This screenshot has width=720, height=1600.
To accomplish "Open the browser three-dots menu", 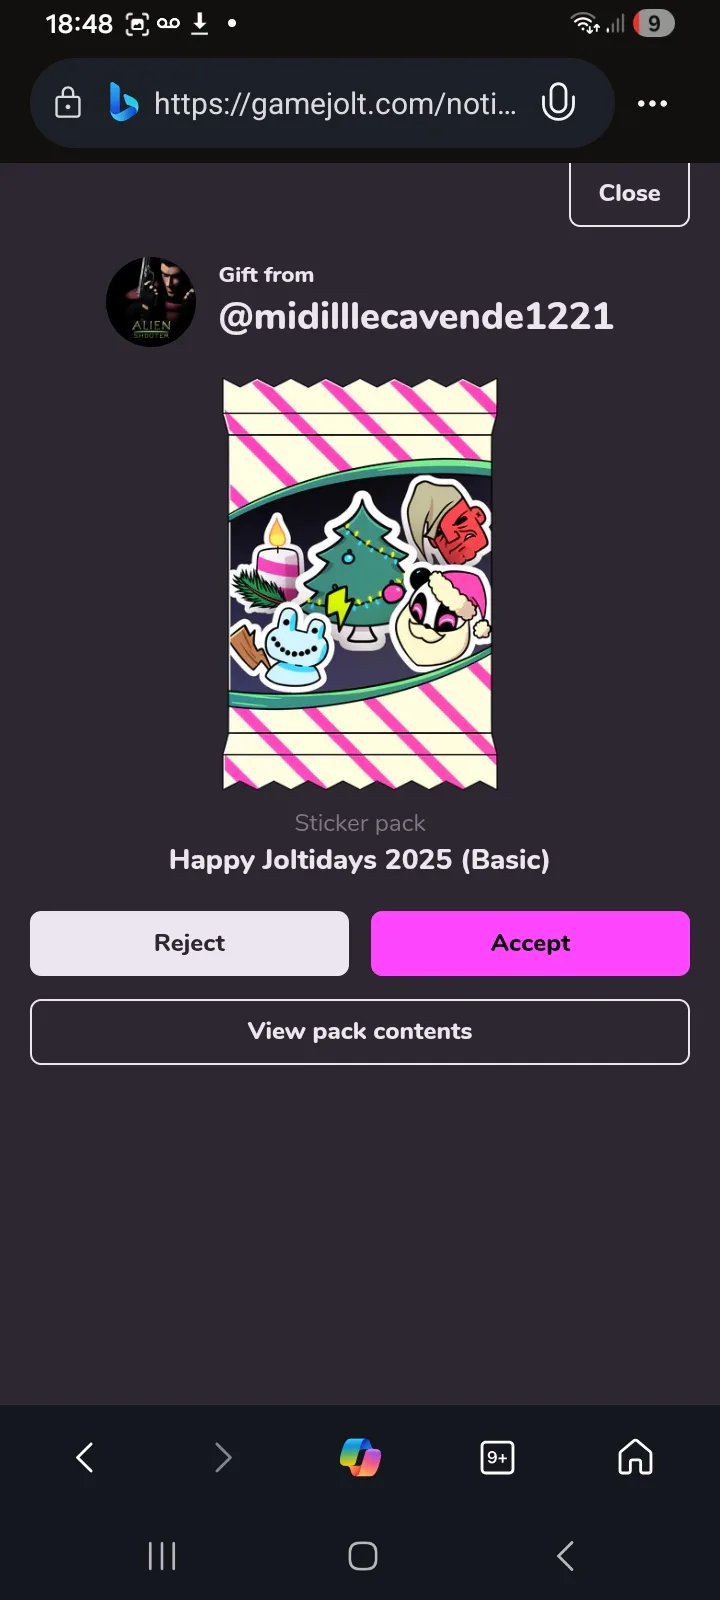I will click(x=652, y=103).
